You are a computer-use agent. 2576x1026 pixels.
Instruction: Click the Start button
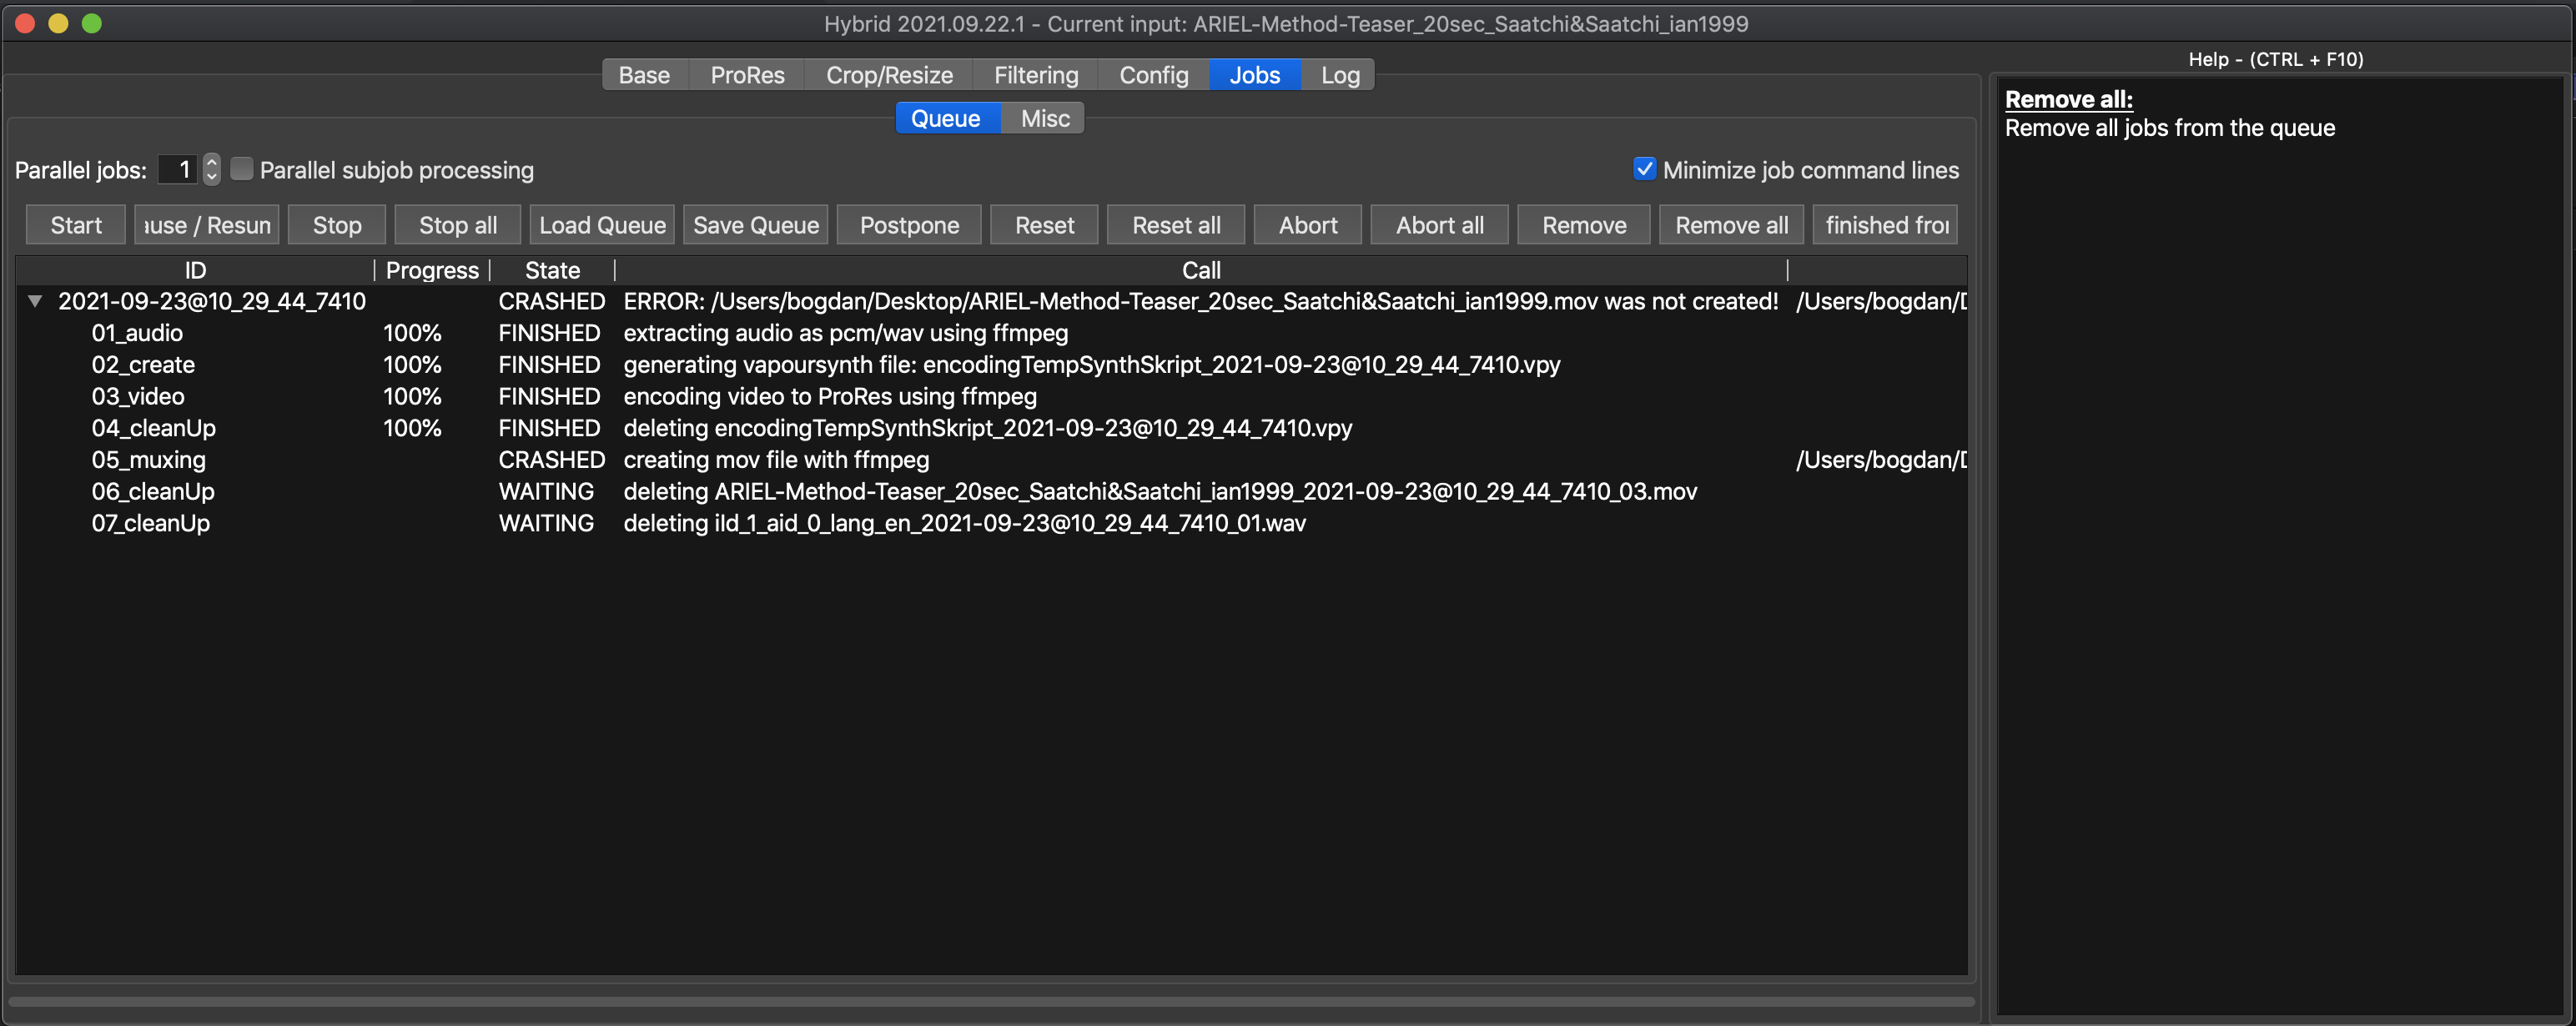(x=76, y=225)
